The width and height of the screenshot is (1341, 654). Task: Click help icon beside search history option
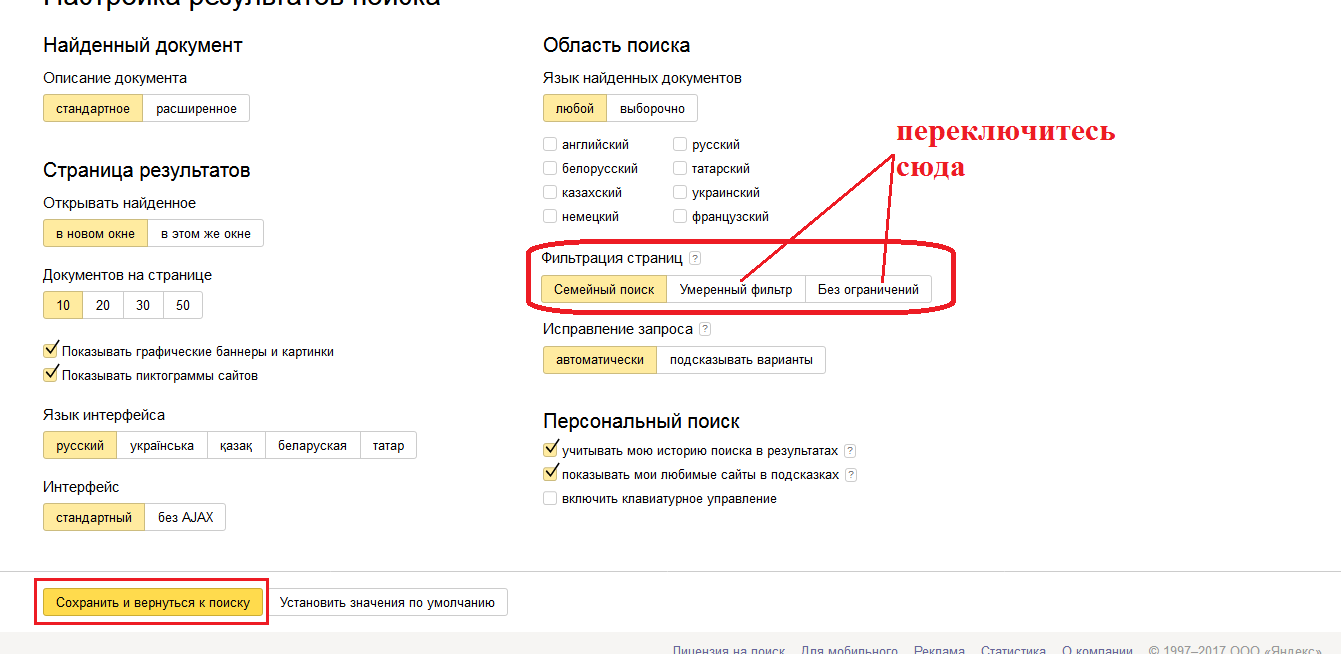click(850, 451)
